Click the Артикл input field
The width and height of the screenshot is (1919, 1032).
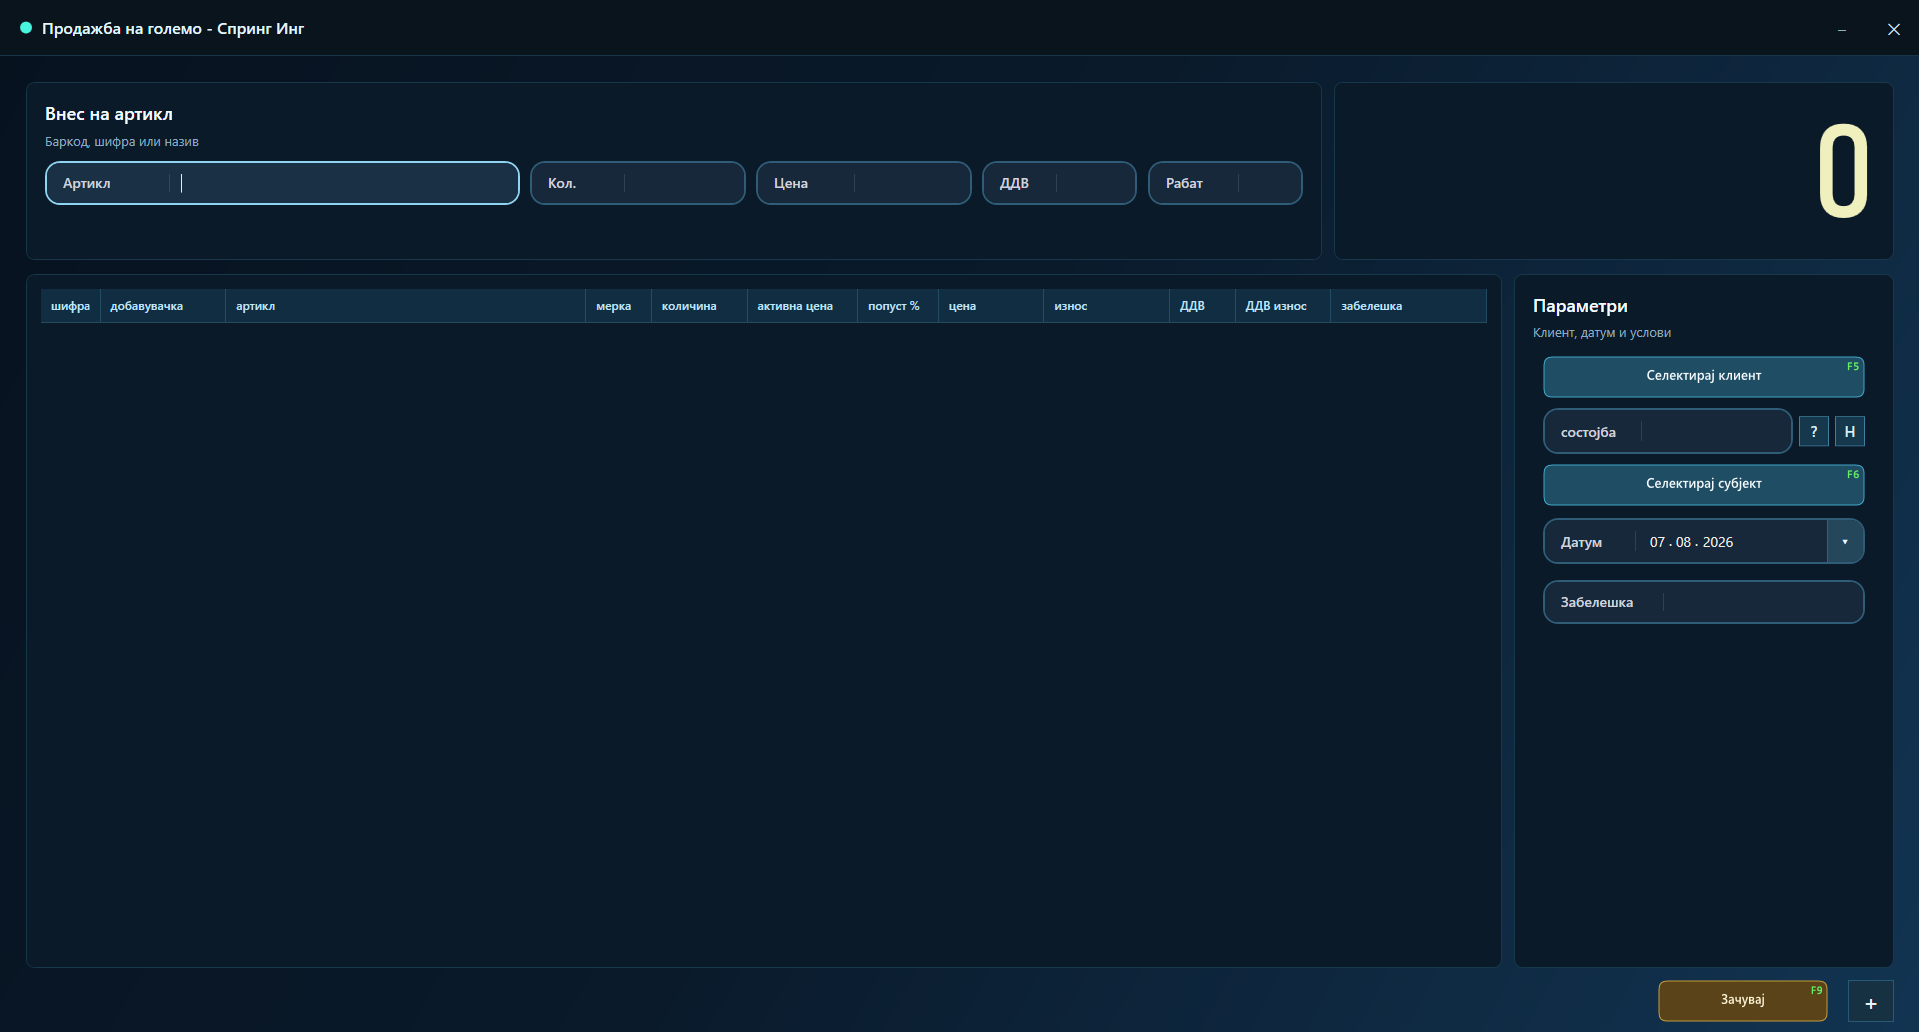[x=282, y=183]
